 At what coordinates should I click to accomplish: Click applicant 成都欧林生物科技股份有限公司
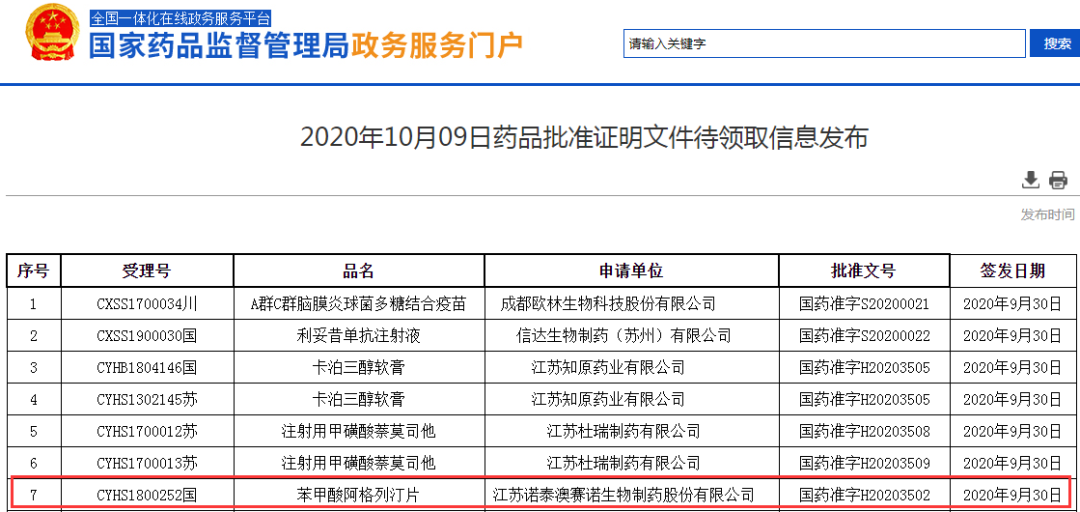[x=608, y=303]
